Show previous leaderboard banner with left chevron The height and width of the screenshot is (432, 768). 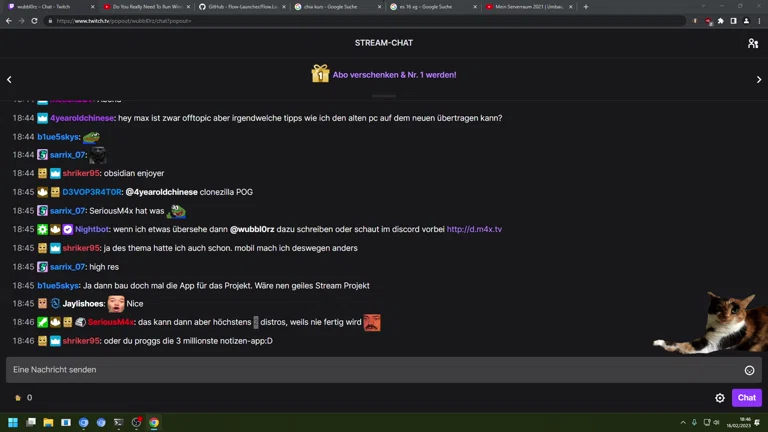point(9,79)
